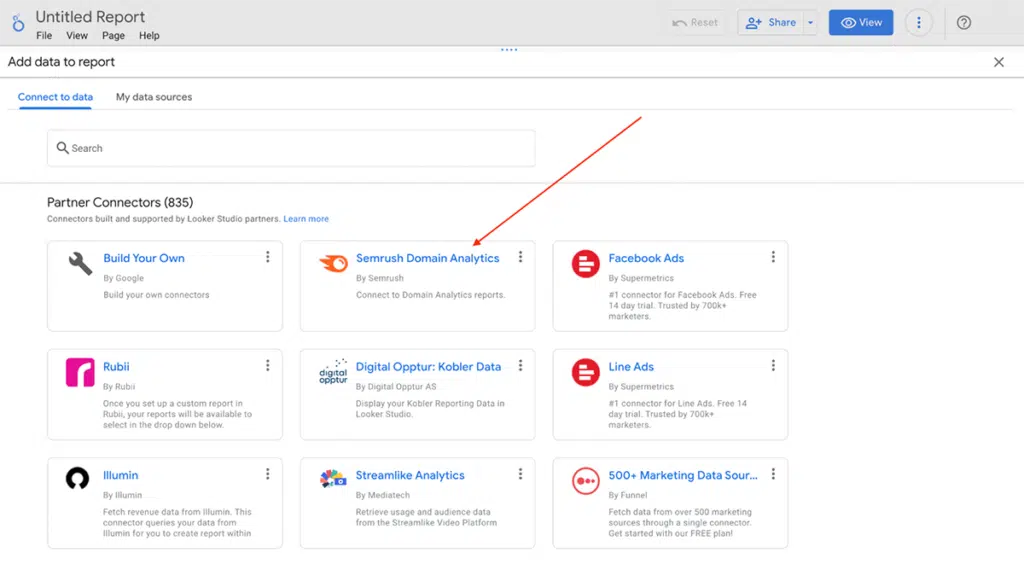This screenshot has width=1024, height=564.
Task: Click the panel drag handle dots below header
Action: coord(509,50)
